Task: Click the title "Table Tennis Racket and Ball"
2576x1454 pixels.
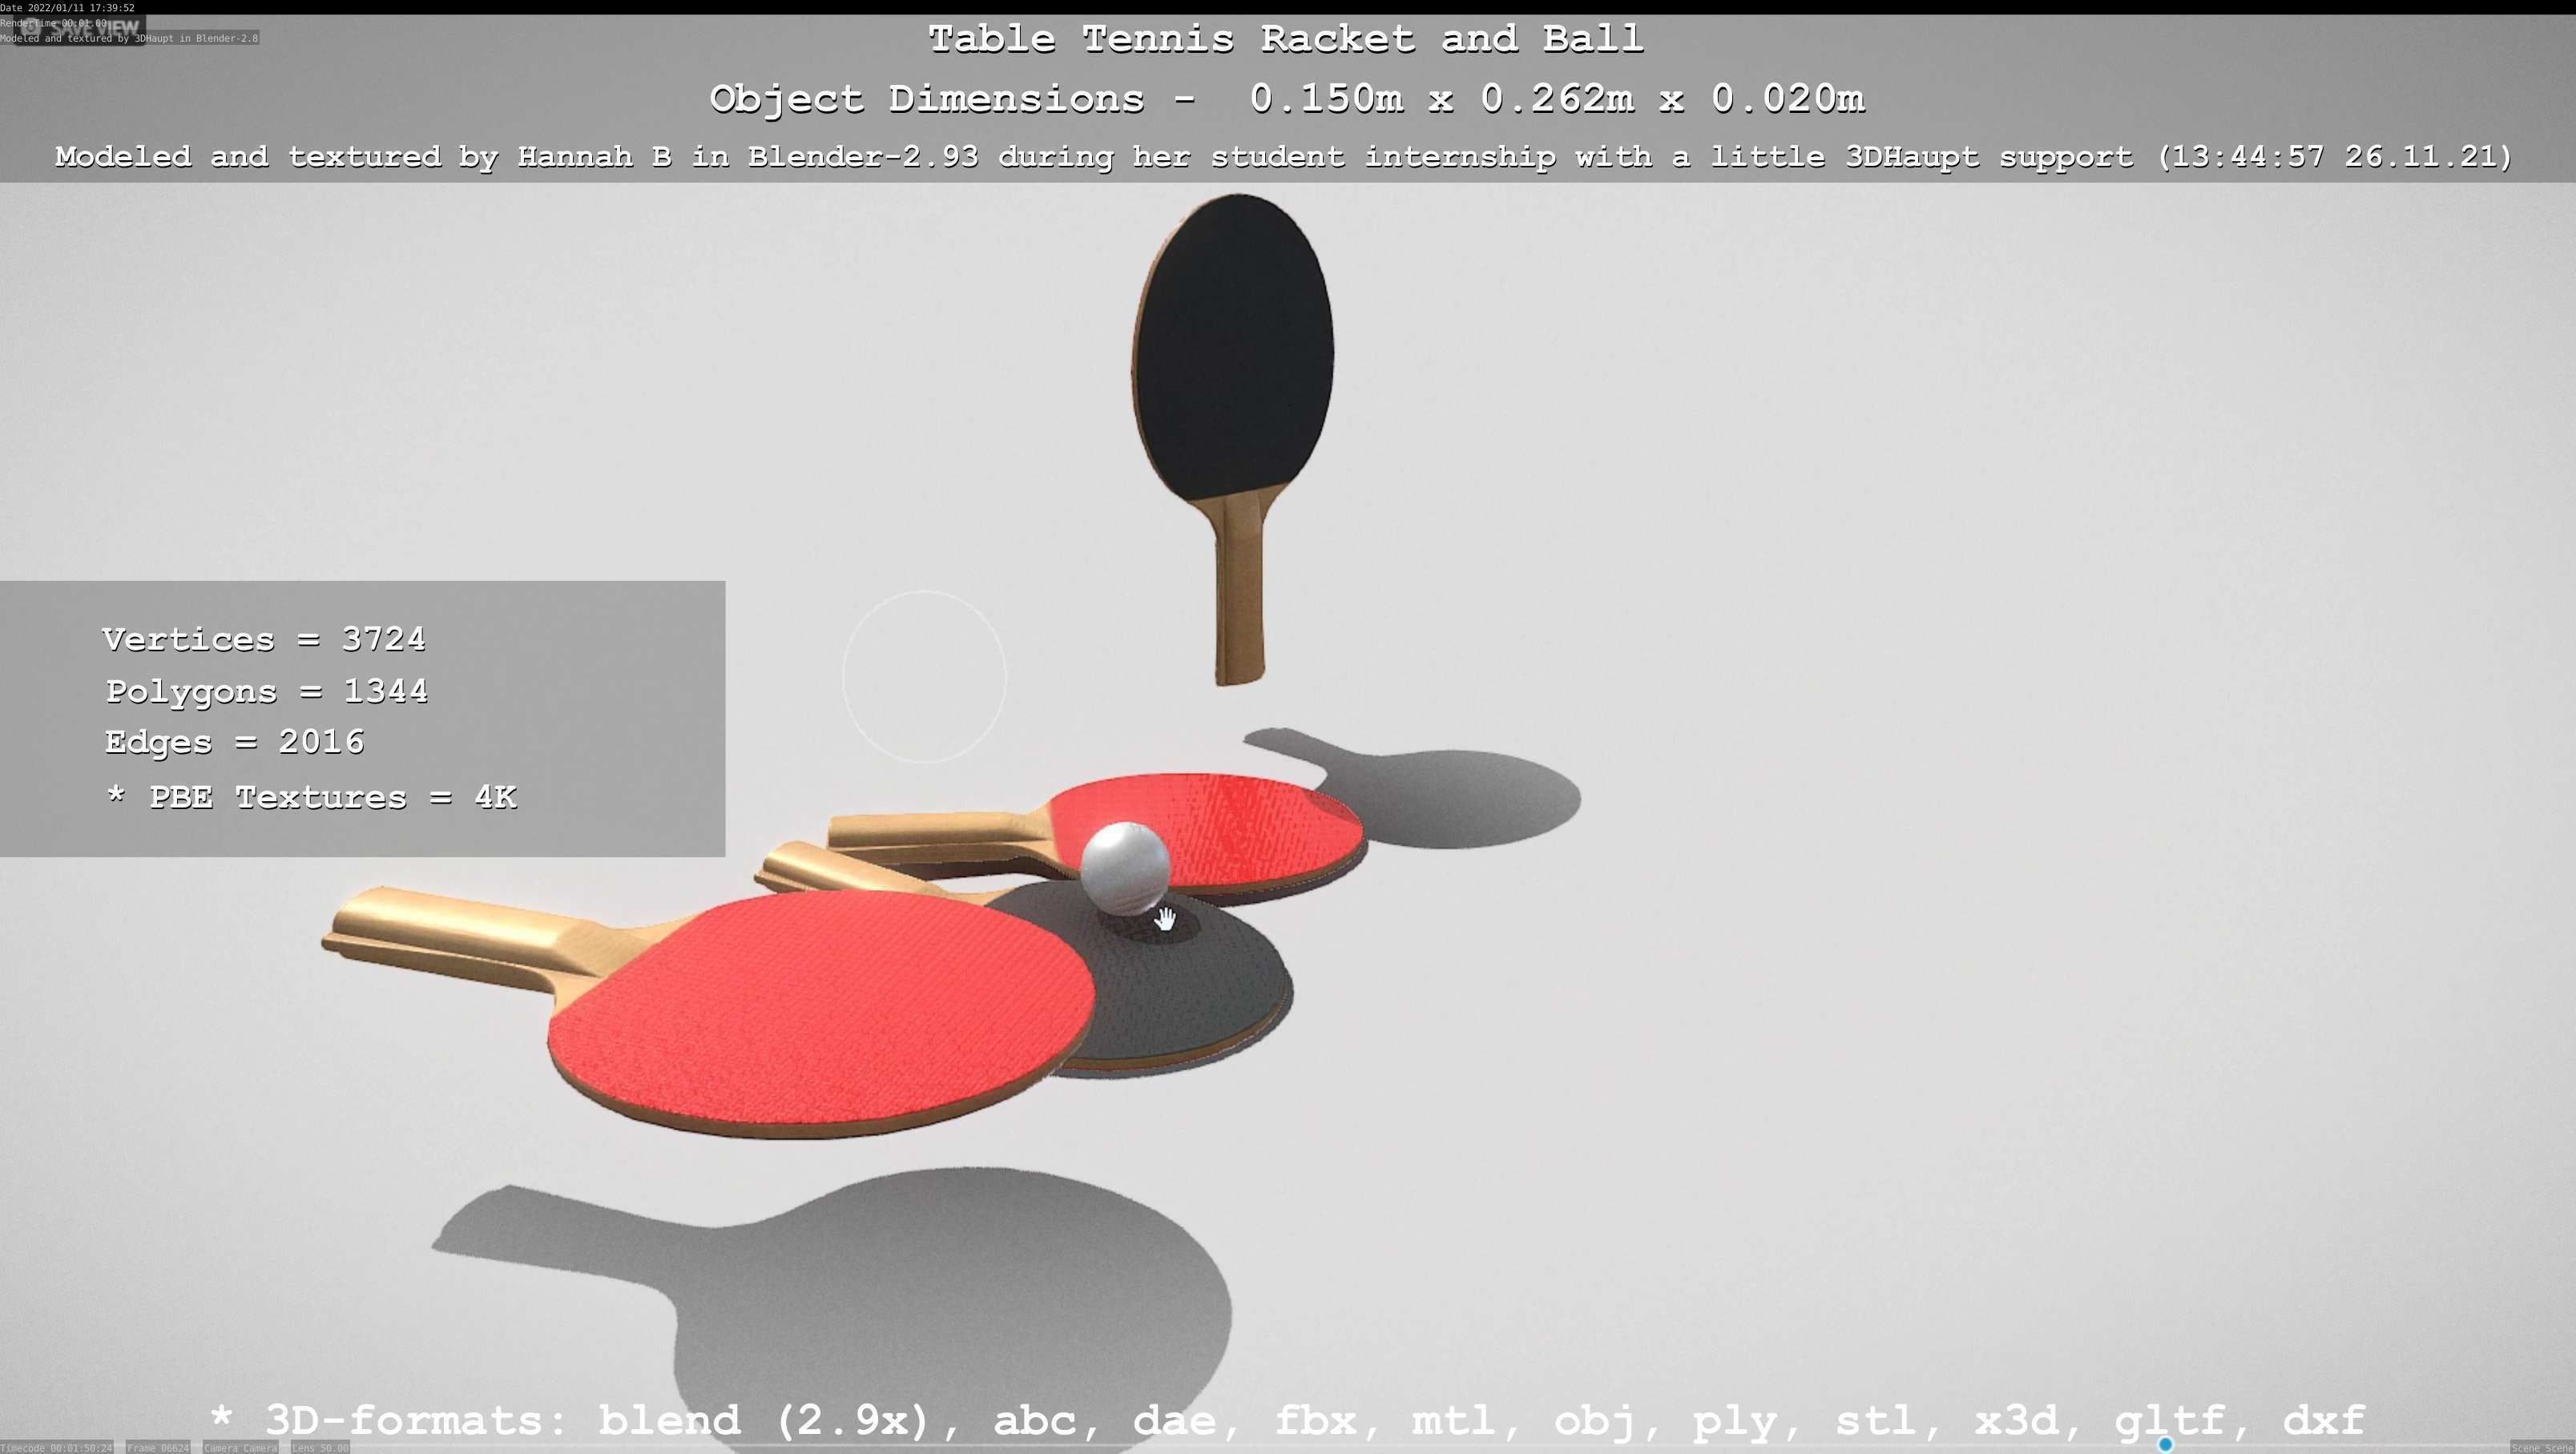Action: 1286,39
